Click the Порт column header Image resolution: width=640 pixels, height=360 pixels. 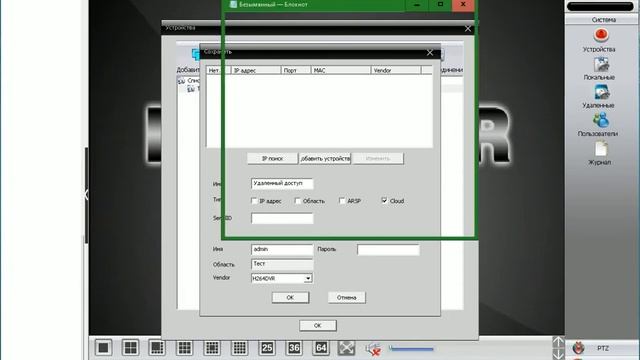[x=296, y=70]
